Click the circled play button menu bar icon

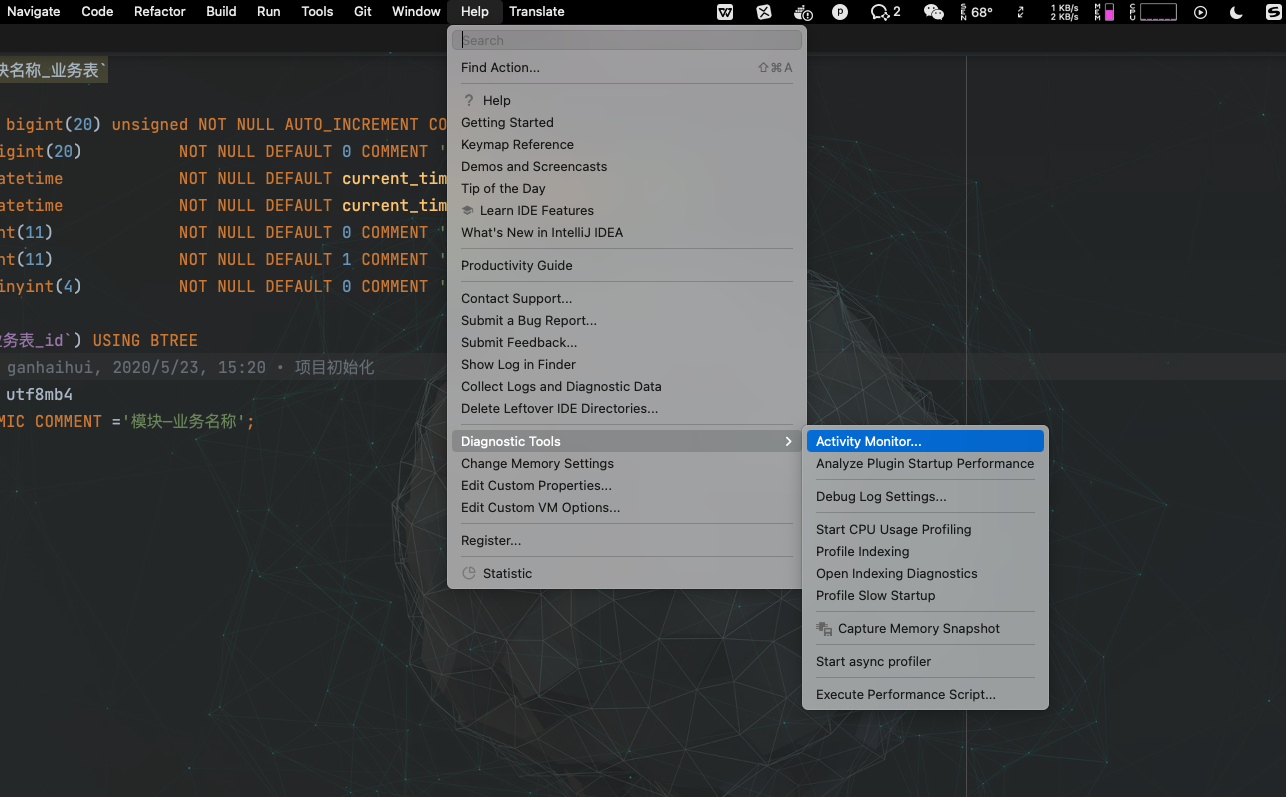point(1201,12)
